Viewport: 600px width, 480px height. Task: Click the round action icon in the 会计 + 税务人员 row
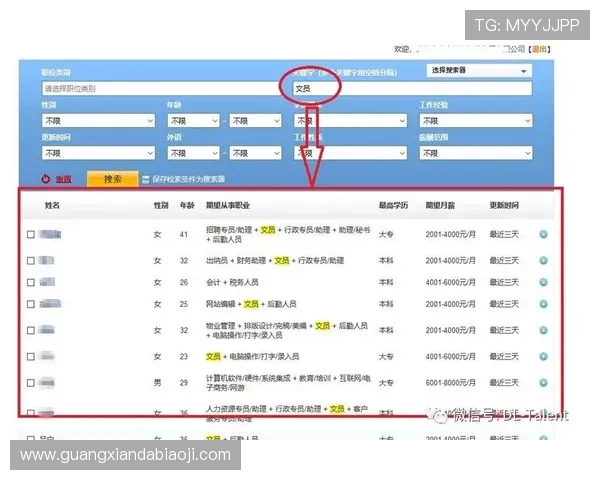point(543,282)
